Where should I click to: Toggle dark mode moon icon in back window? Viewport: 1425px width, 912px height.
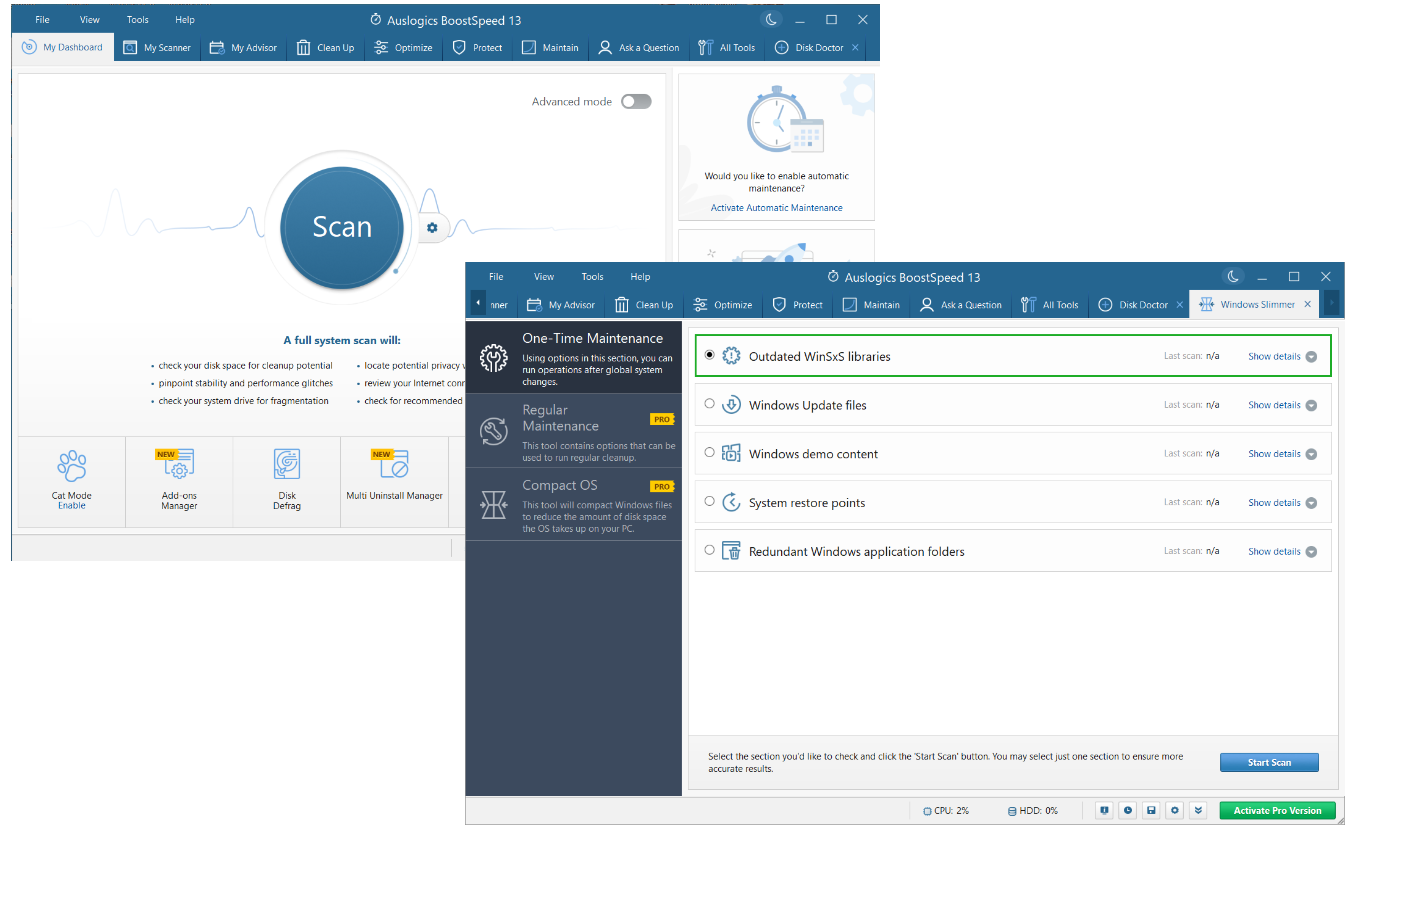(771, 20)
